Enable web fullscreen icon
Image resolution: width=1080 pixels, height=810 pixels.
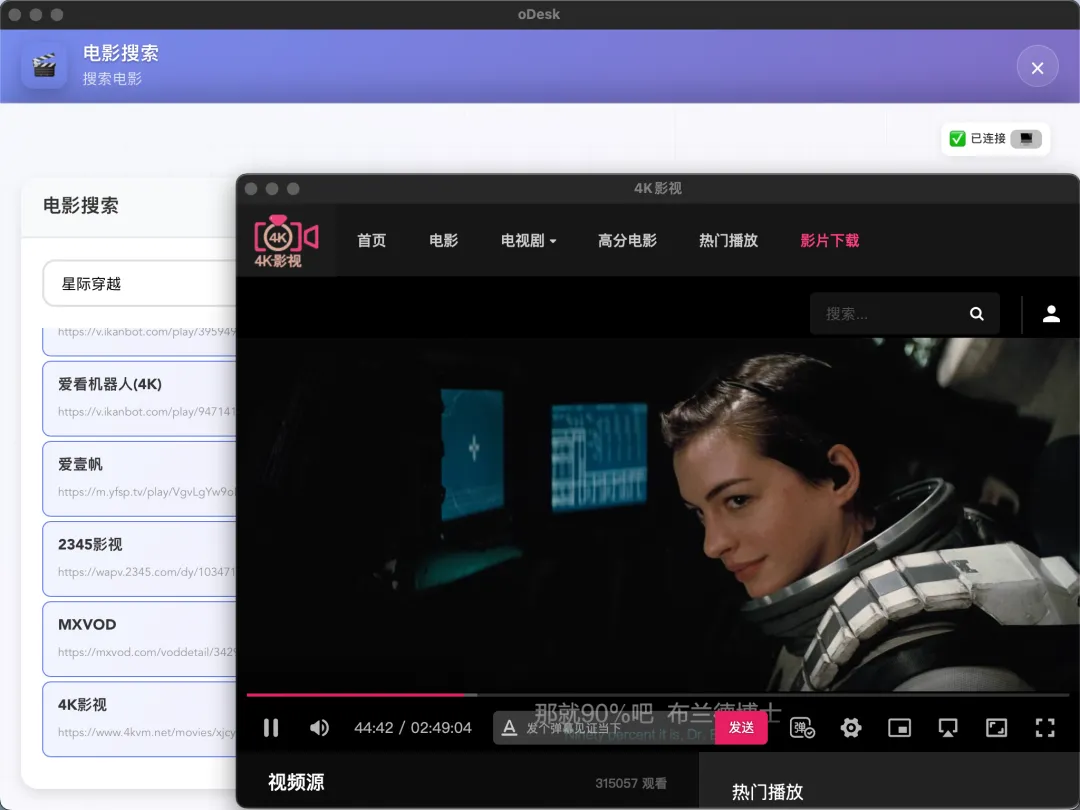[996, 727]
